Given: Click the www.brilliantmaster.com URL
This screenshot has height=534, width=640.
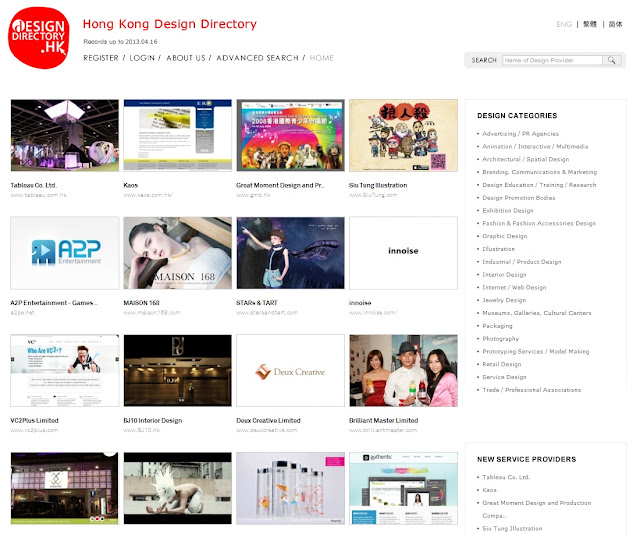Looking at the screenshot, I should coord(383,430).
